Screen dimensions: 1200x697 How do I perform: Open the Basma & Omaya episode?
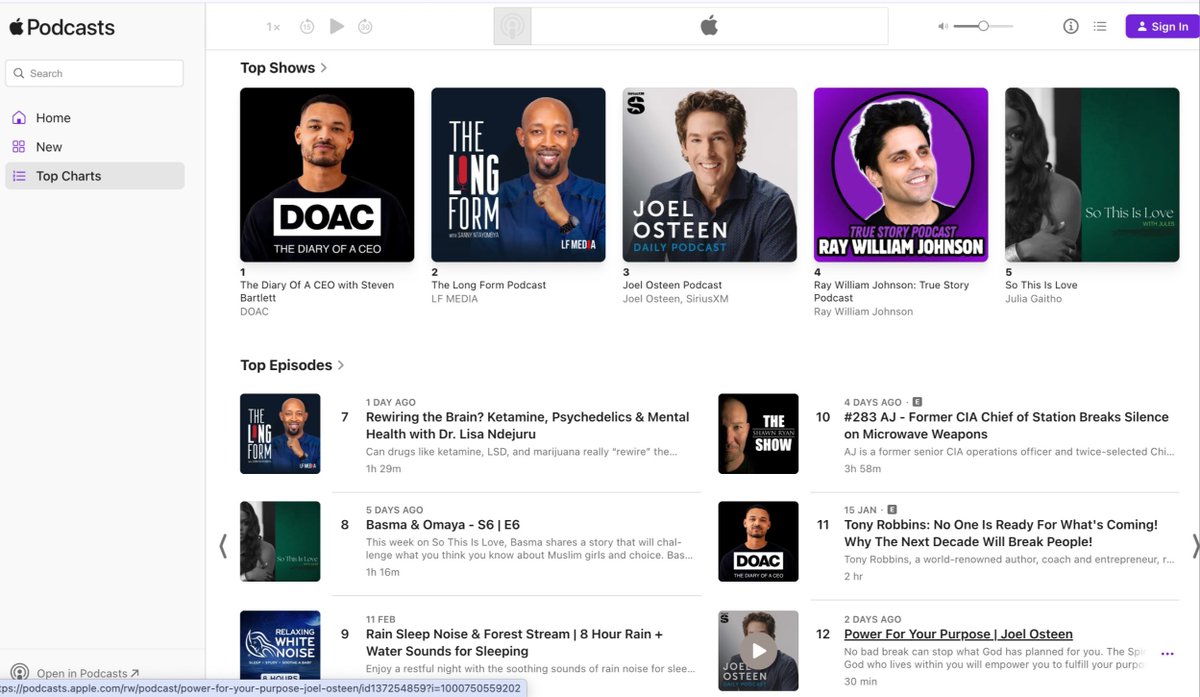443,525
